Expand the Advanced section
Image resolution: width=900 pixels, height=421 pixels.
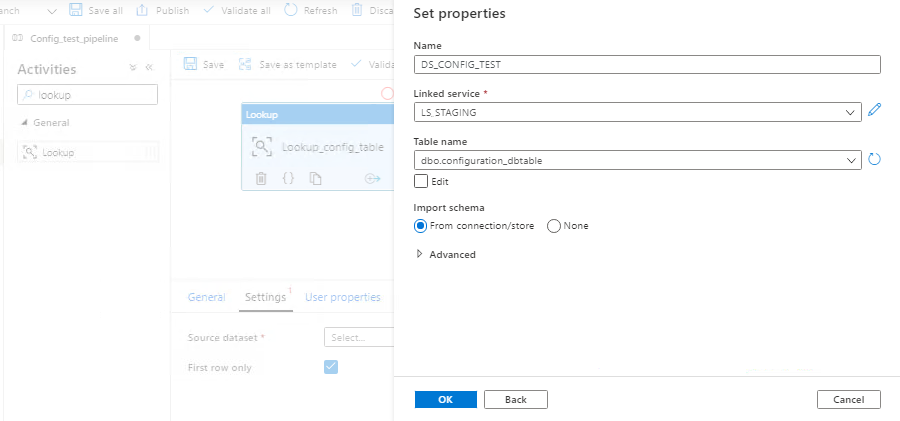pyautogui.click(x=446, y=255)
